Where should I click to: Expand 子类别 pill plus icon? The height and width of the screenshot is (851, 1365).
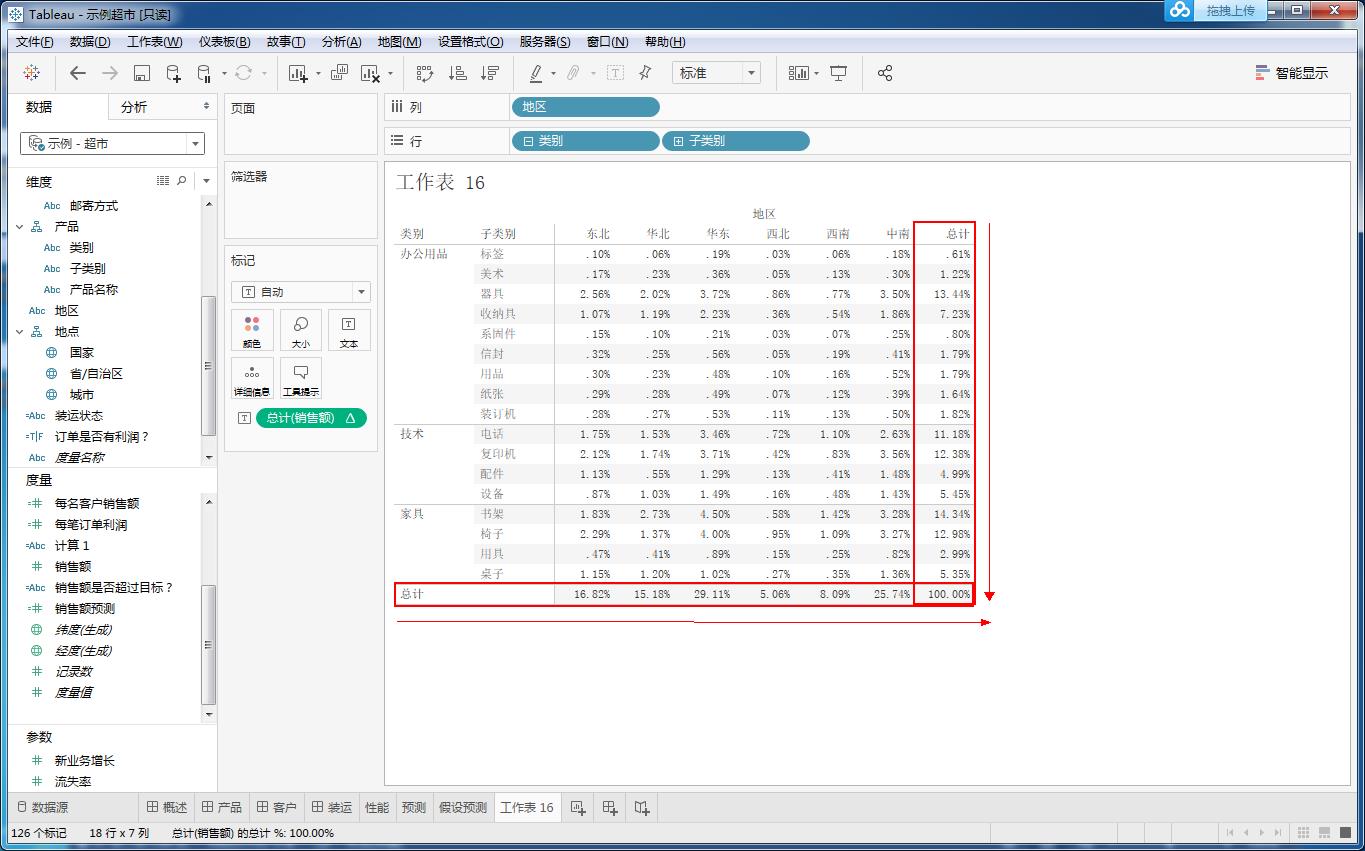678,141
